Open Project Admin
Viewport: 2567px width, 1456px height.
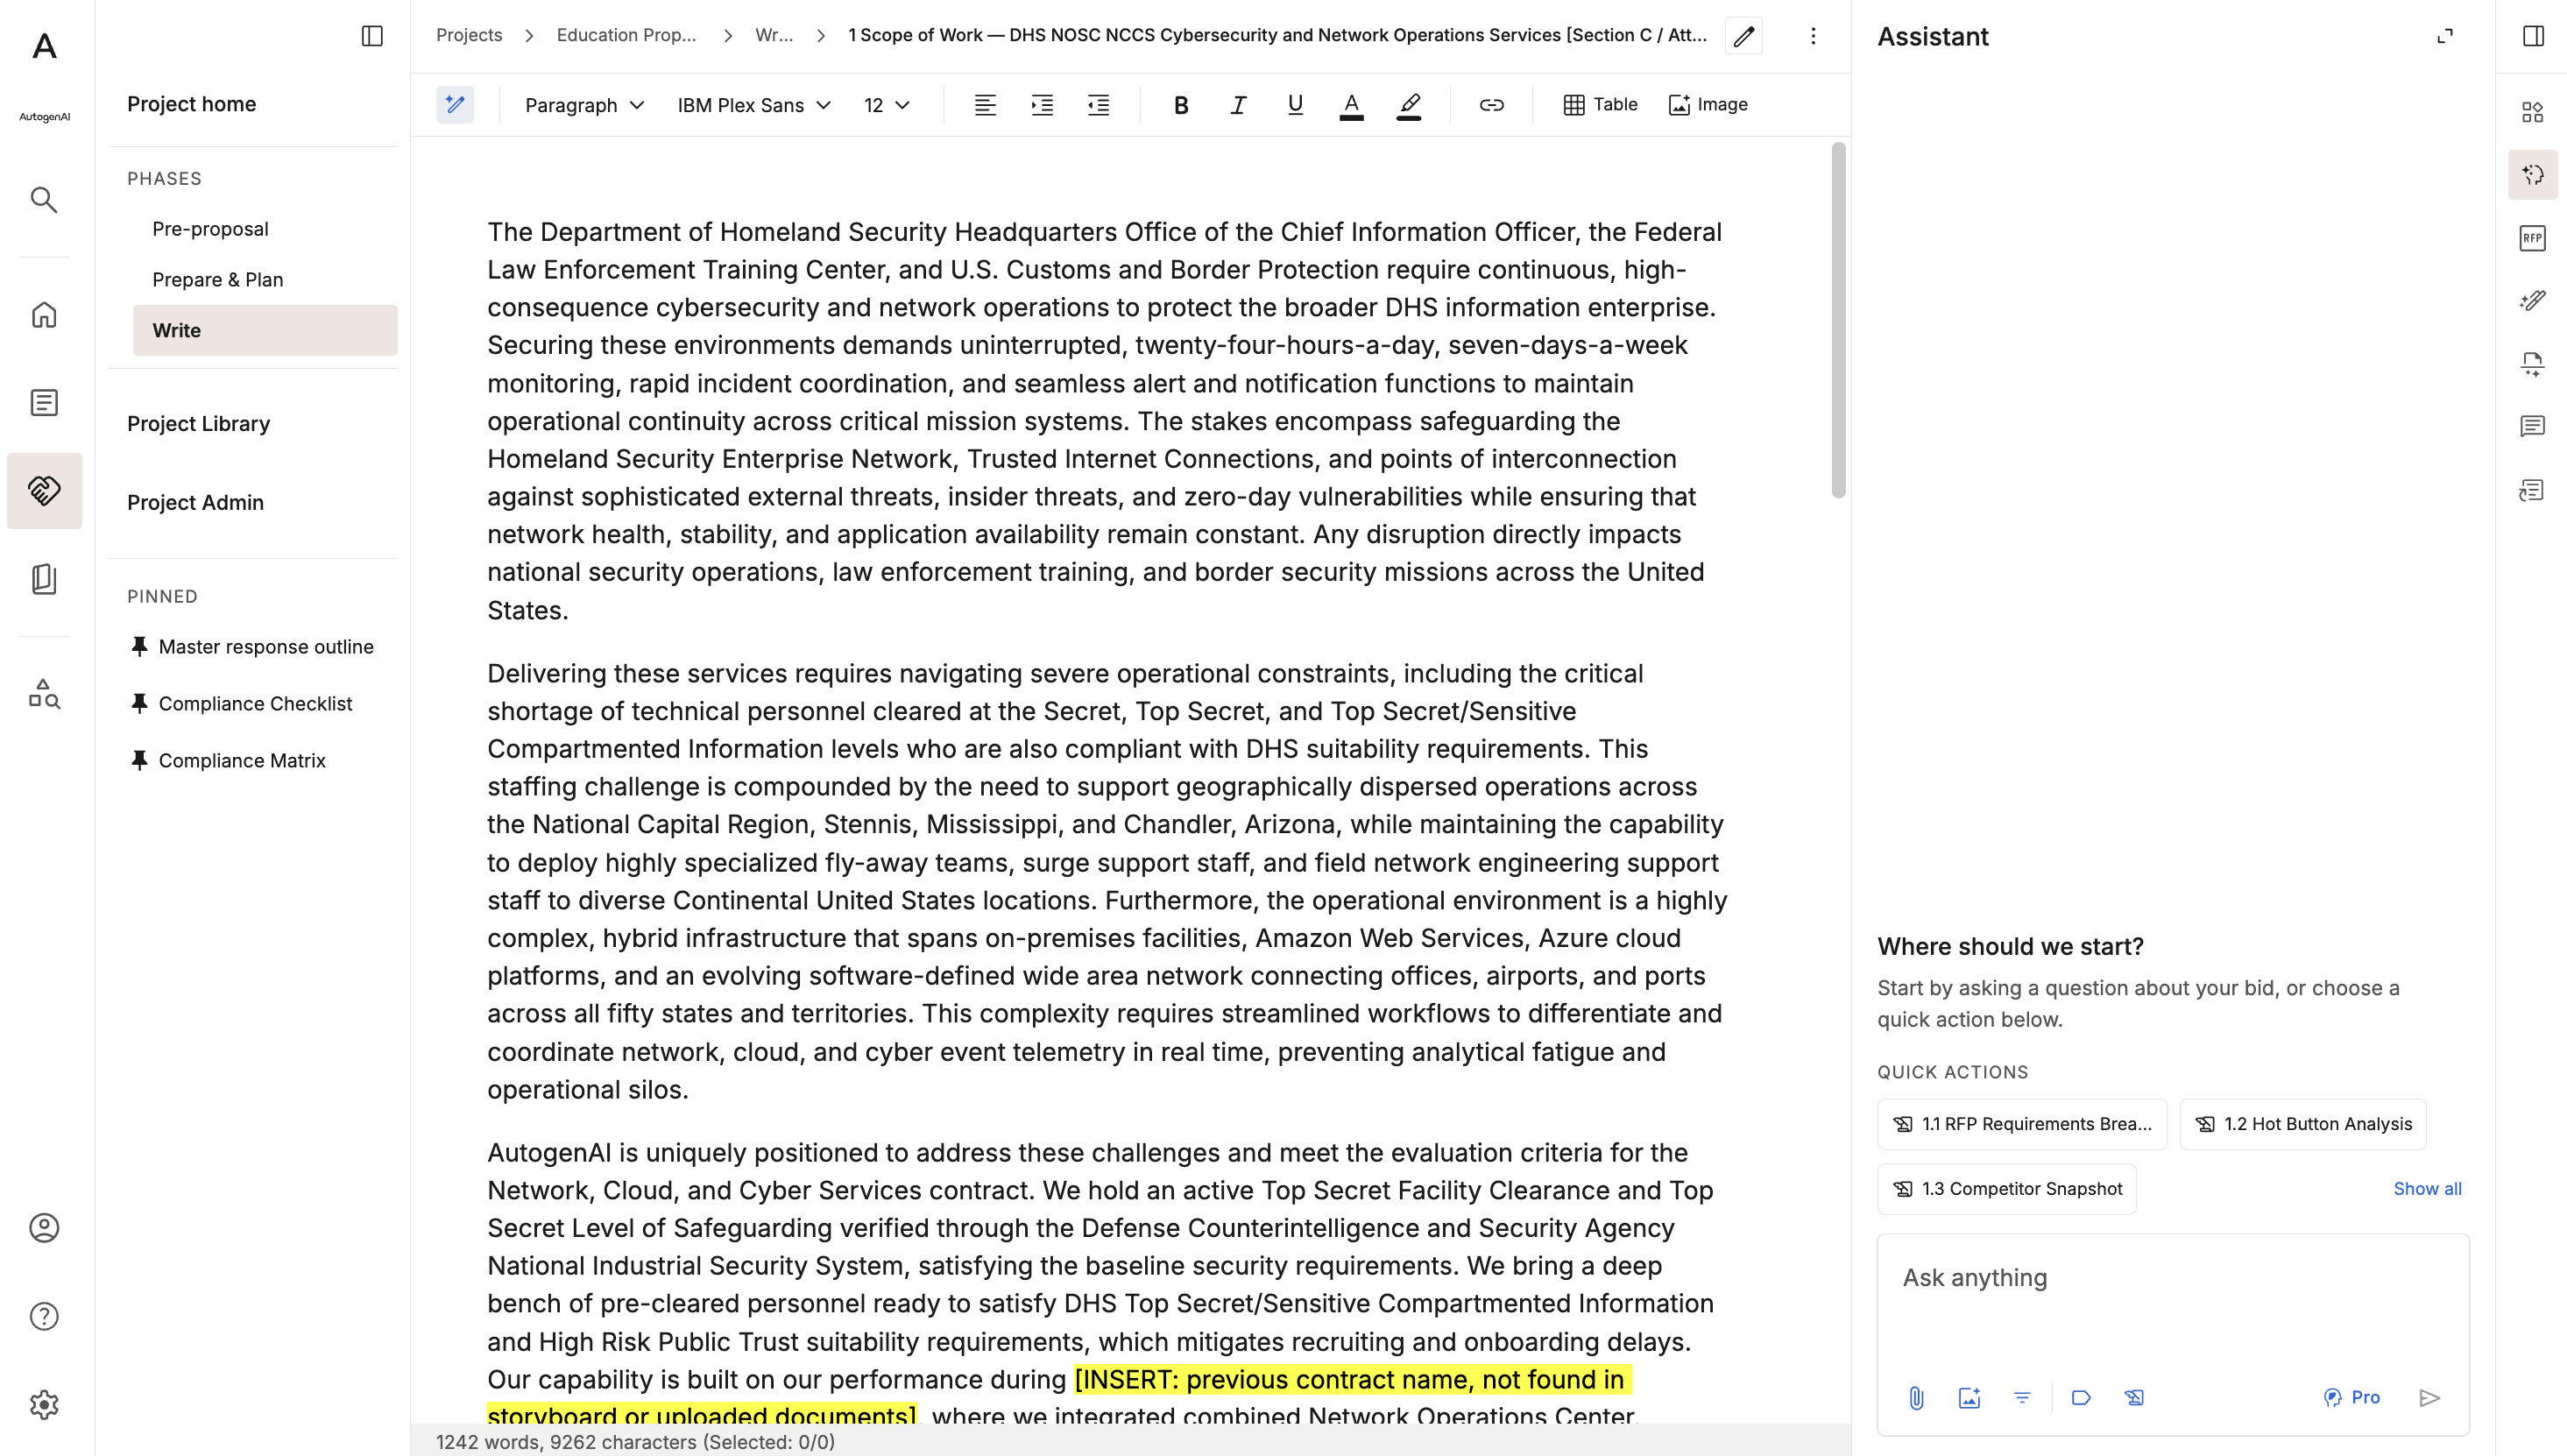coord(195,503)
